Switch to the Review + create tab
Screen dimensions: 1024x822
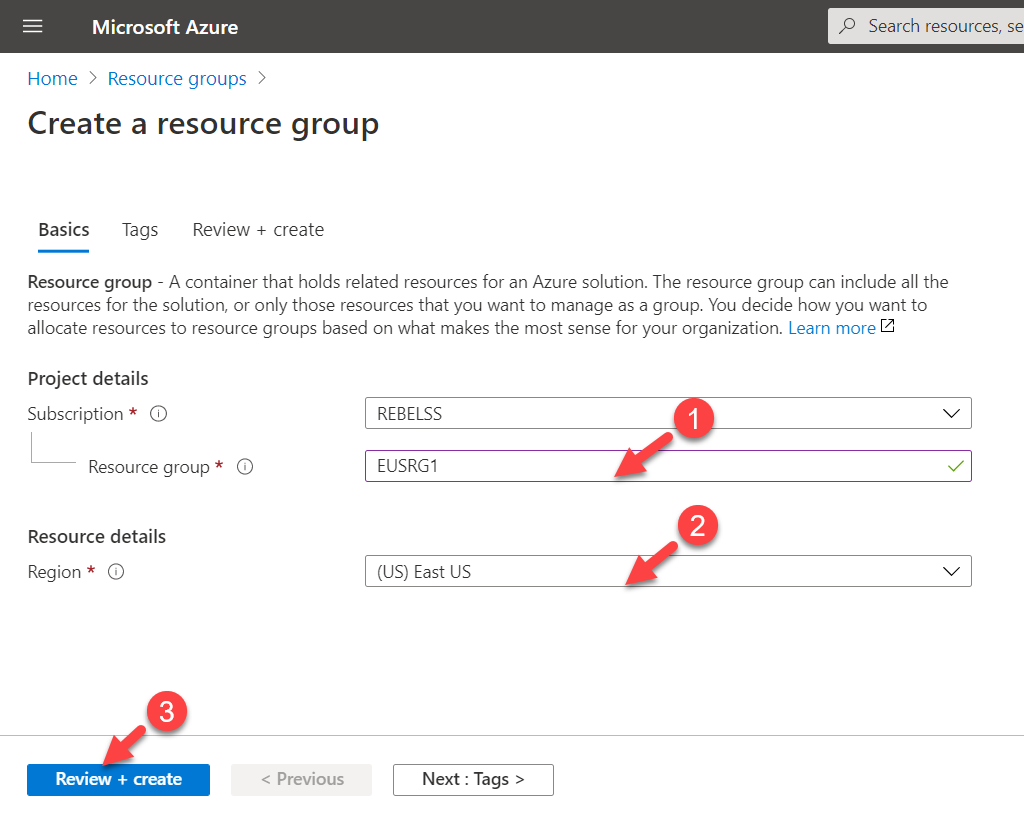(258, 230)
